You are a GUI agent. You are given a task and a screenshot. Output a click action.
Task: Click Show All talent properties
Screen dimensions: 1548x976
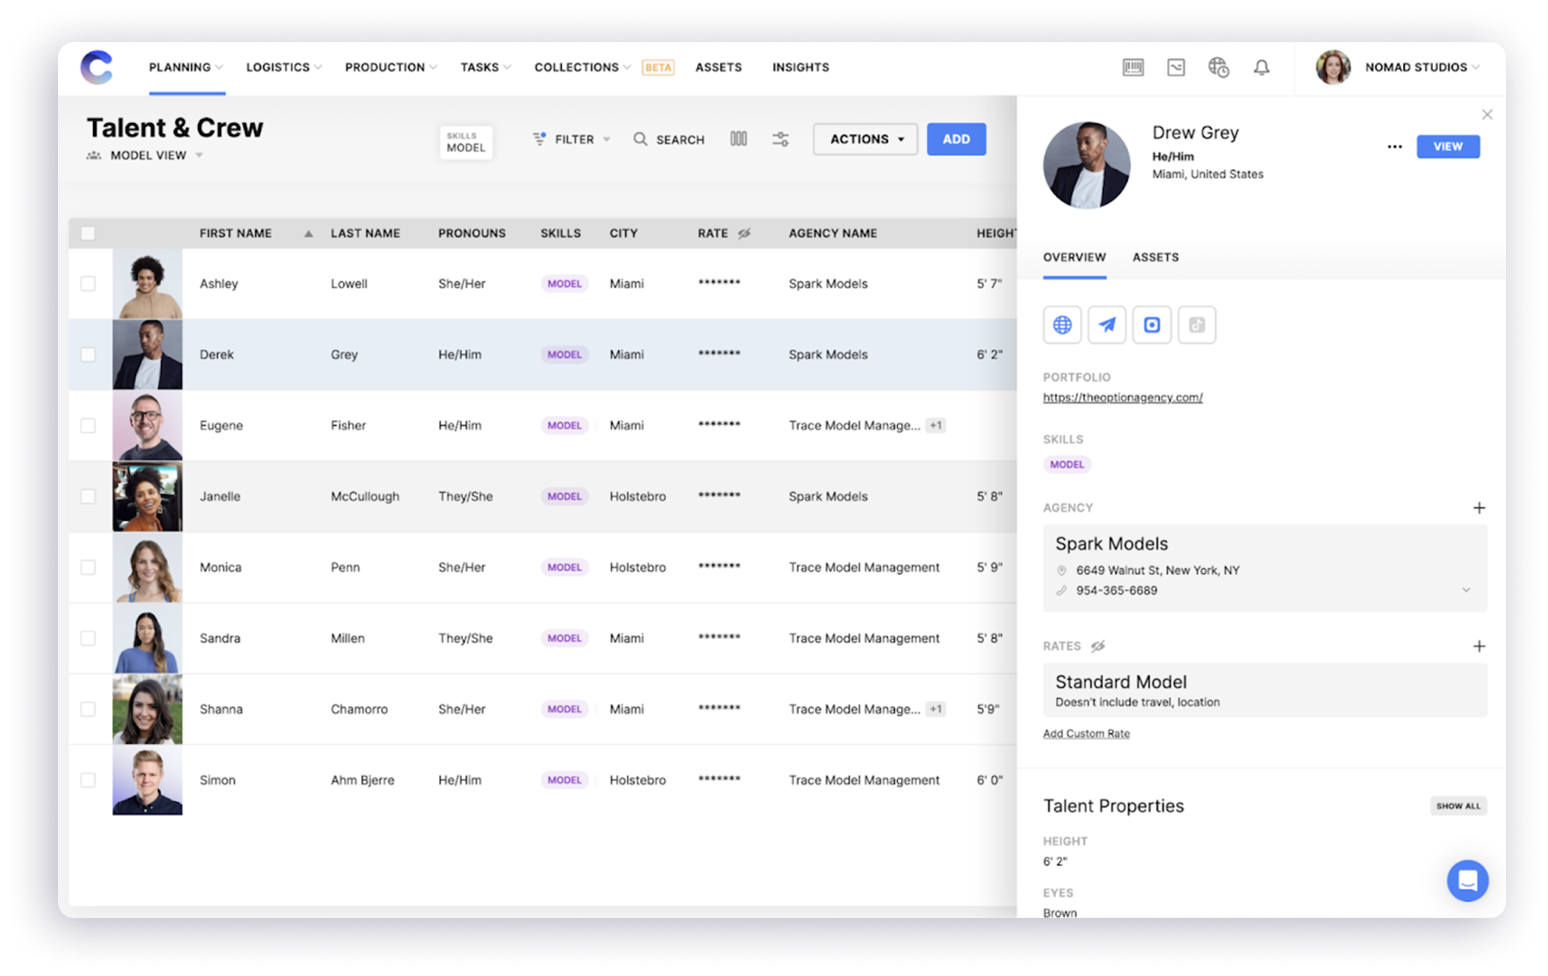tap(1458, 806)
